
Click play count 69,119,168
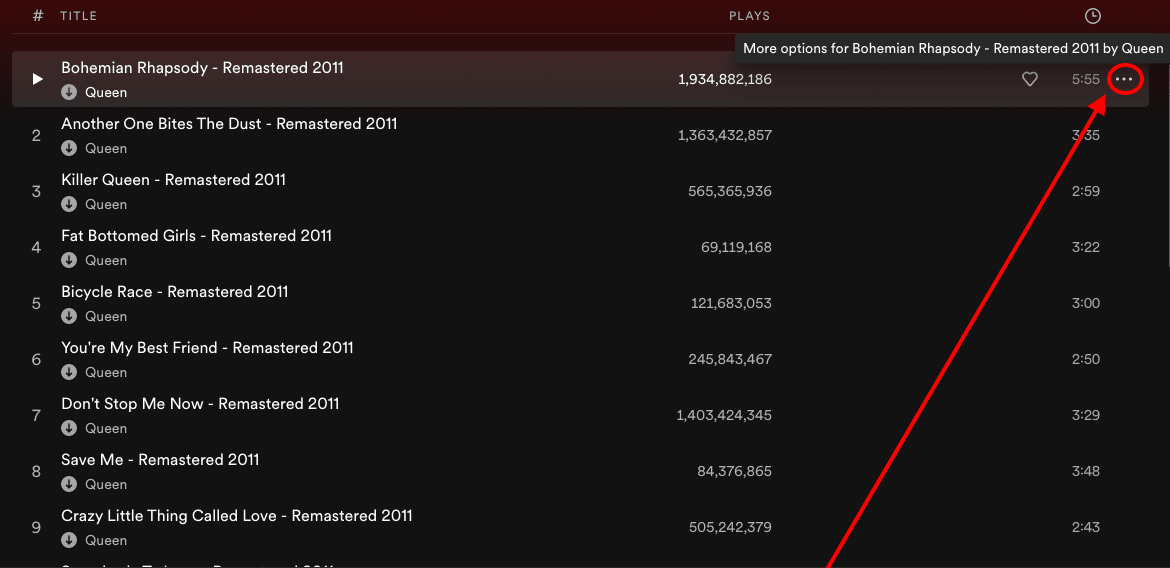[x=736, y=247]
